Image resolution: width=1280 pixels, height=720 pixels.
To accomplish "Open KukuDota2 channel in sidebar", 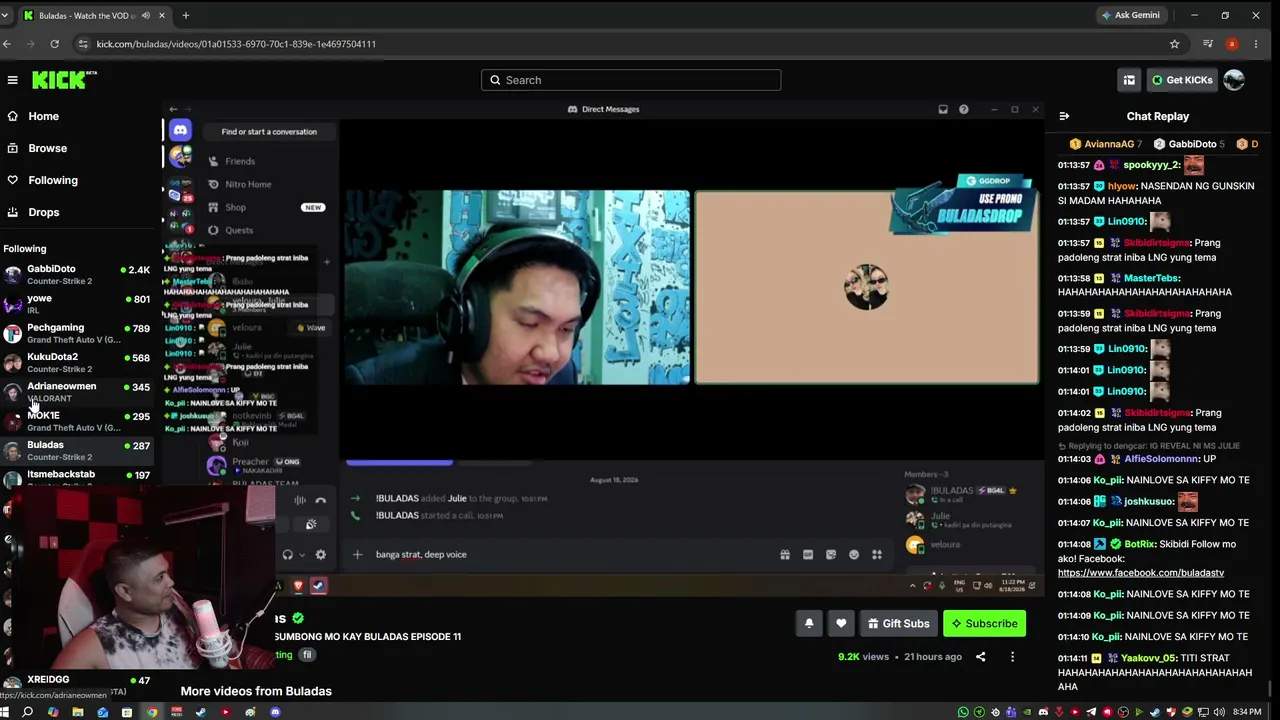I will (x=78, y=361).
